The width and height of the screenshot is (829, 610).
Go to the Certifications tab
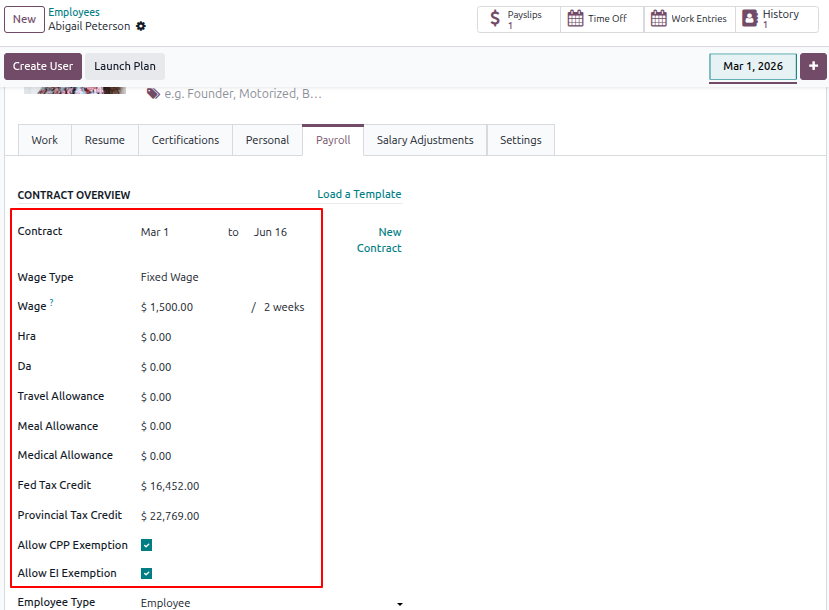point(185,140)
